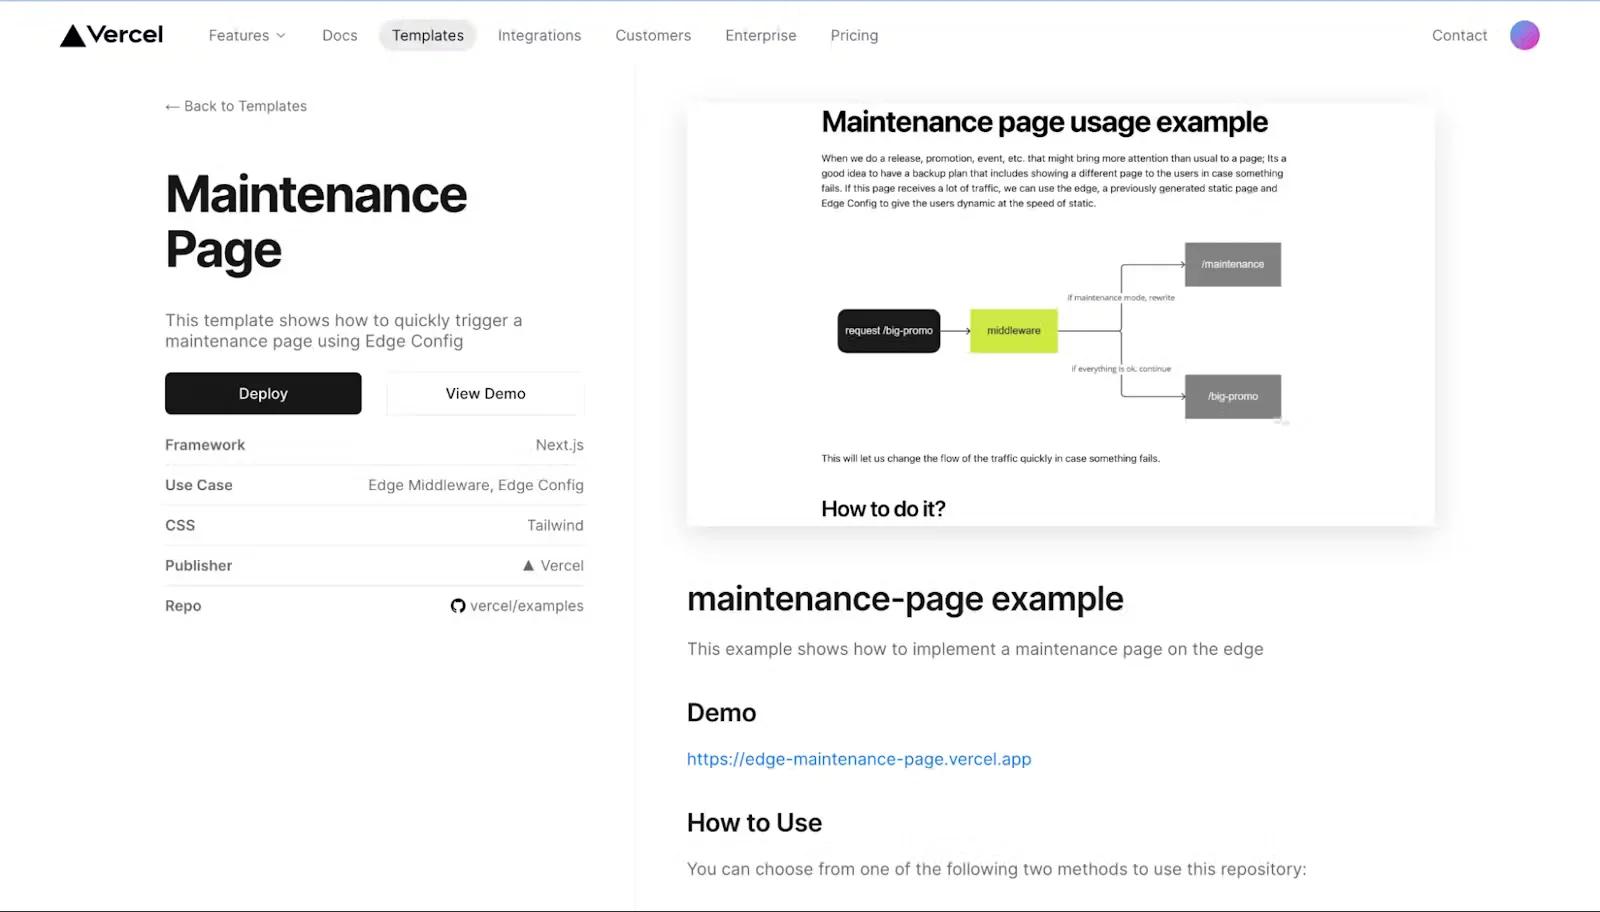1600x912 pixels.
Task: Go to the Integrations page
Action: click(x=539, y=35)
